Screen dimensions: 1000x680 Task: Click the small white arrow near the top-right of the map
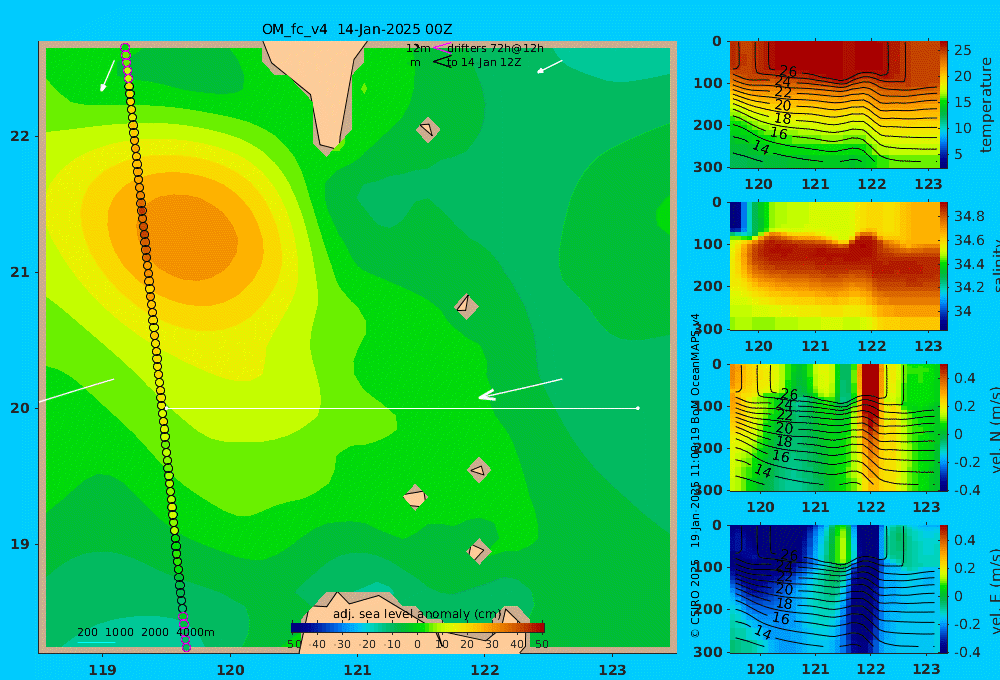coord(550,66)
